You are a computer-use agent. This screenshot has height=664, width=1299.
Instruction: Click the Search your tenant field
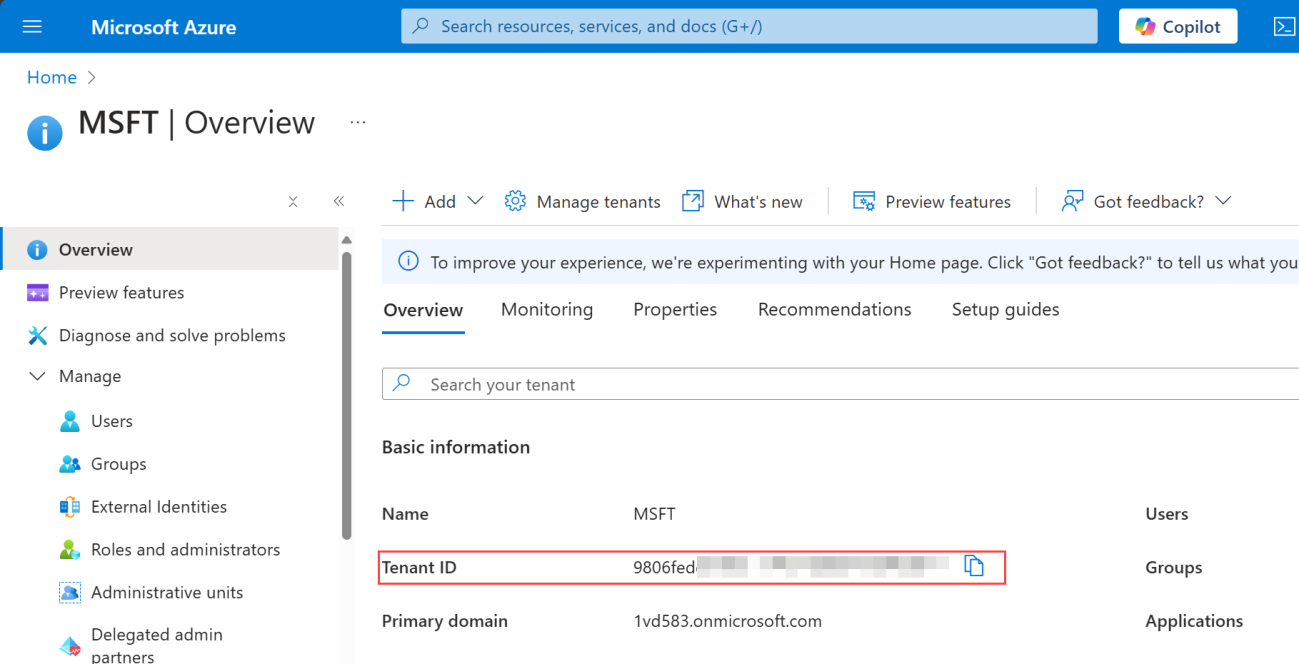point(840,384)
